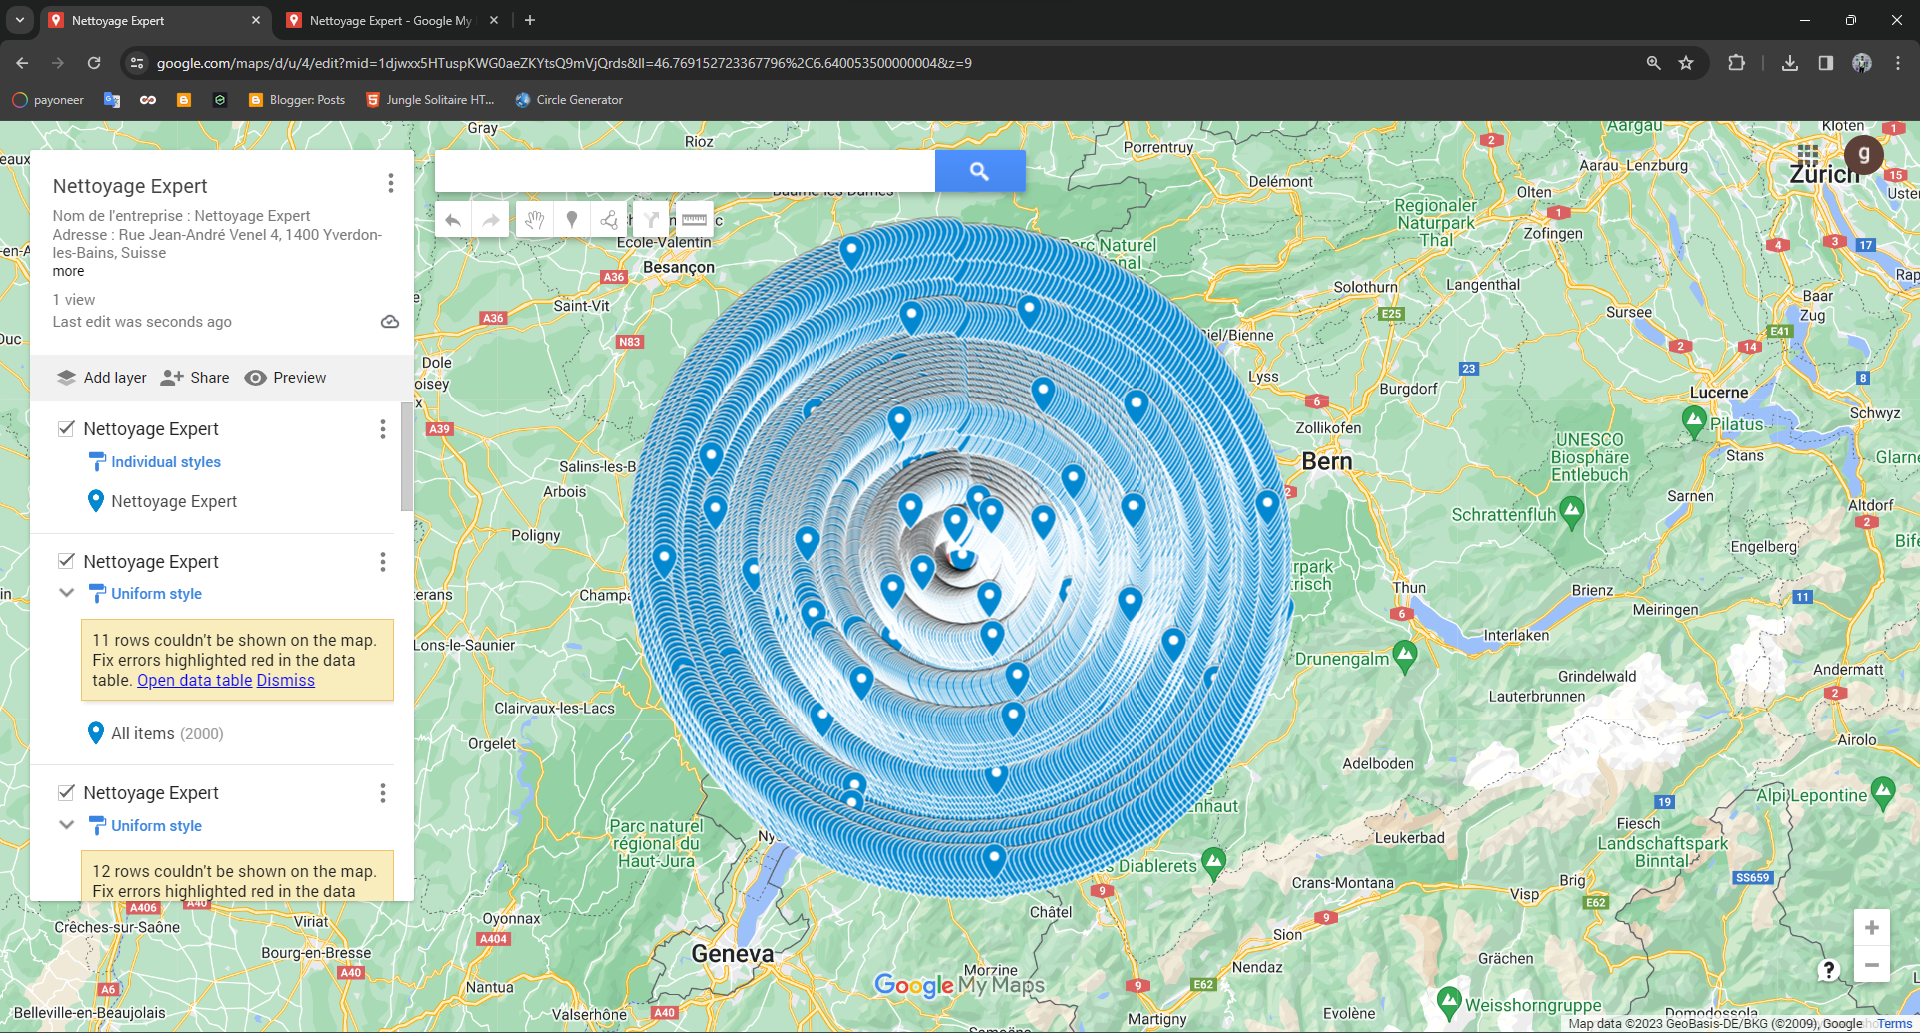1920x1033 pixels.
Task: Open options for first Nettoyage Expert layer
Action: click(x=382, y=429)
